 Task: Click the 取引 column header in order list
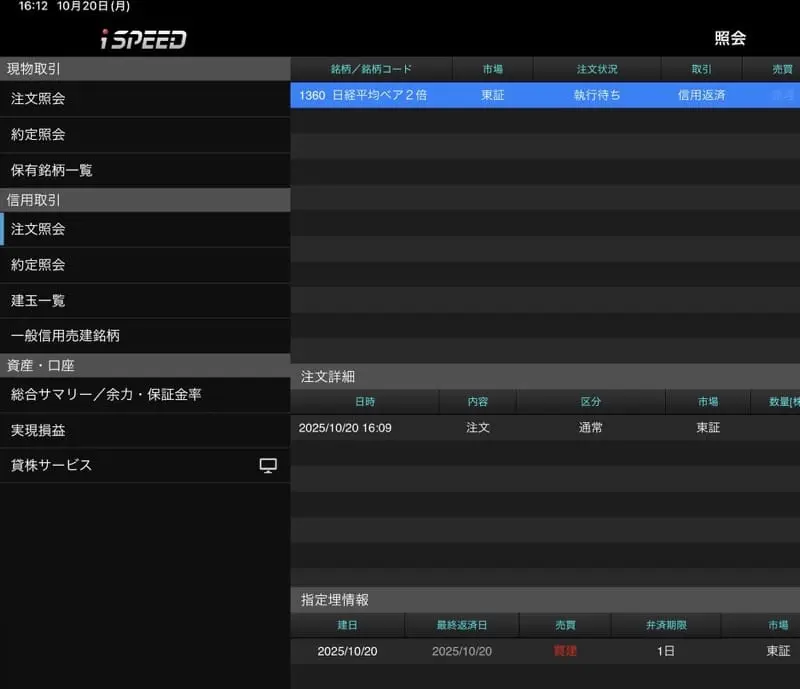coord(701,69)
